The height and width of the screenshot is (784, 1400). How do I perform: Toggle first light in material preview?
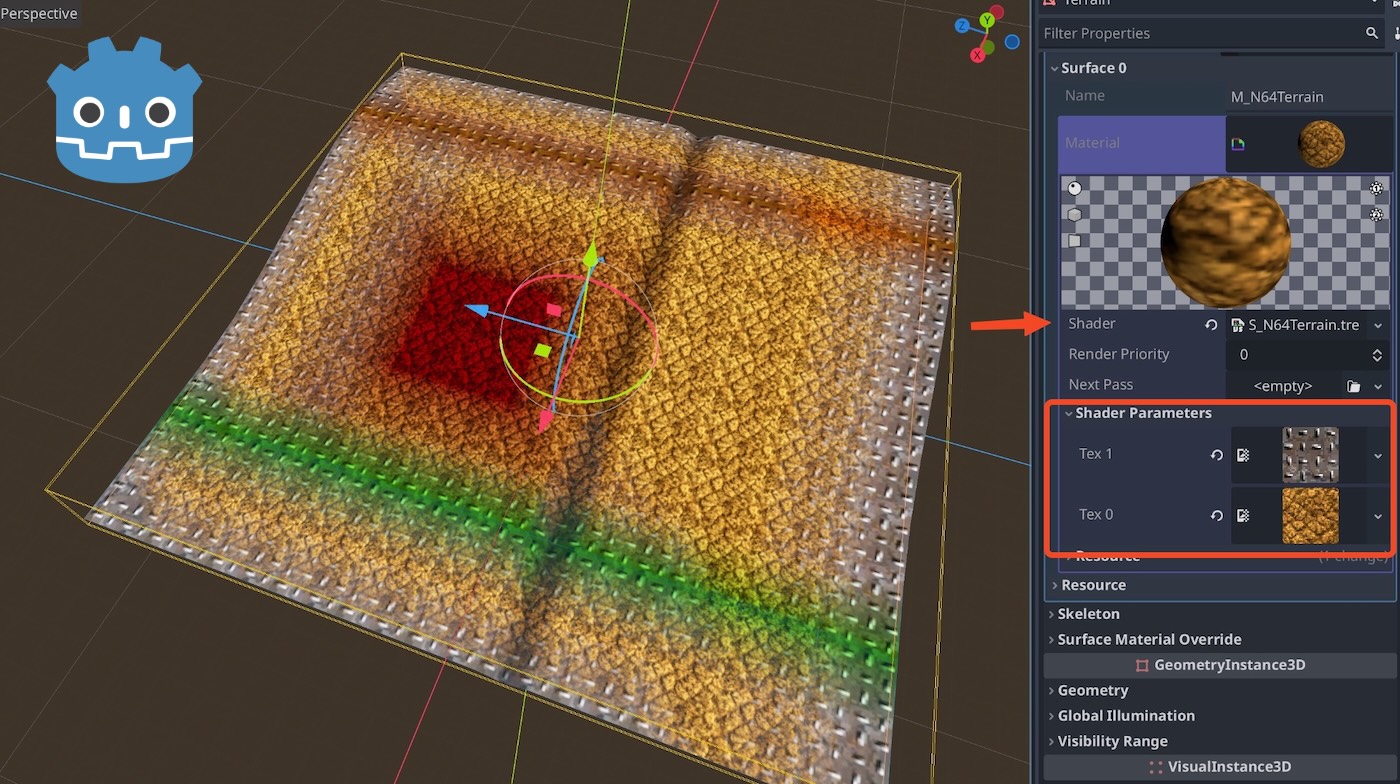coord(1376,188)
